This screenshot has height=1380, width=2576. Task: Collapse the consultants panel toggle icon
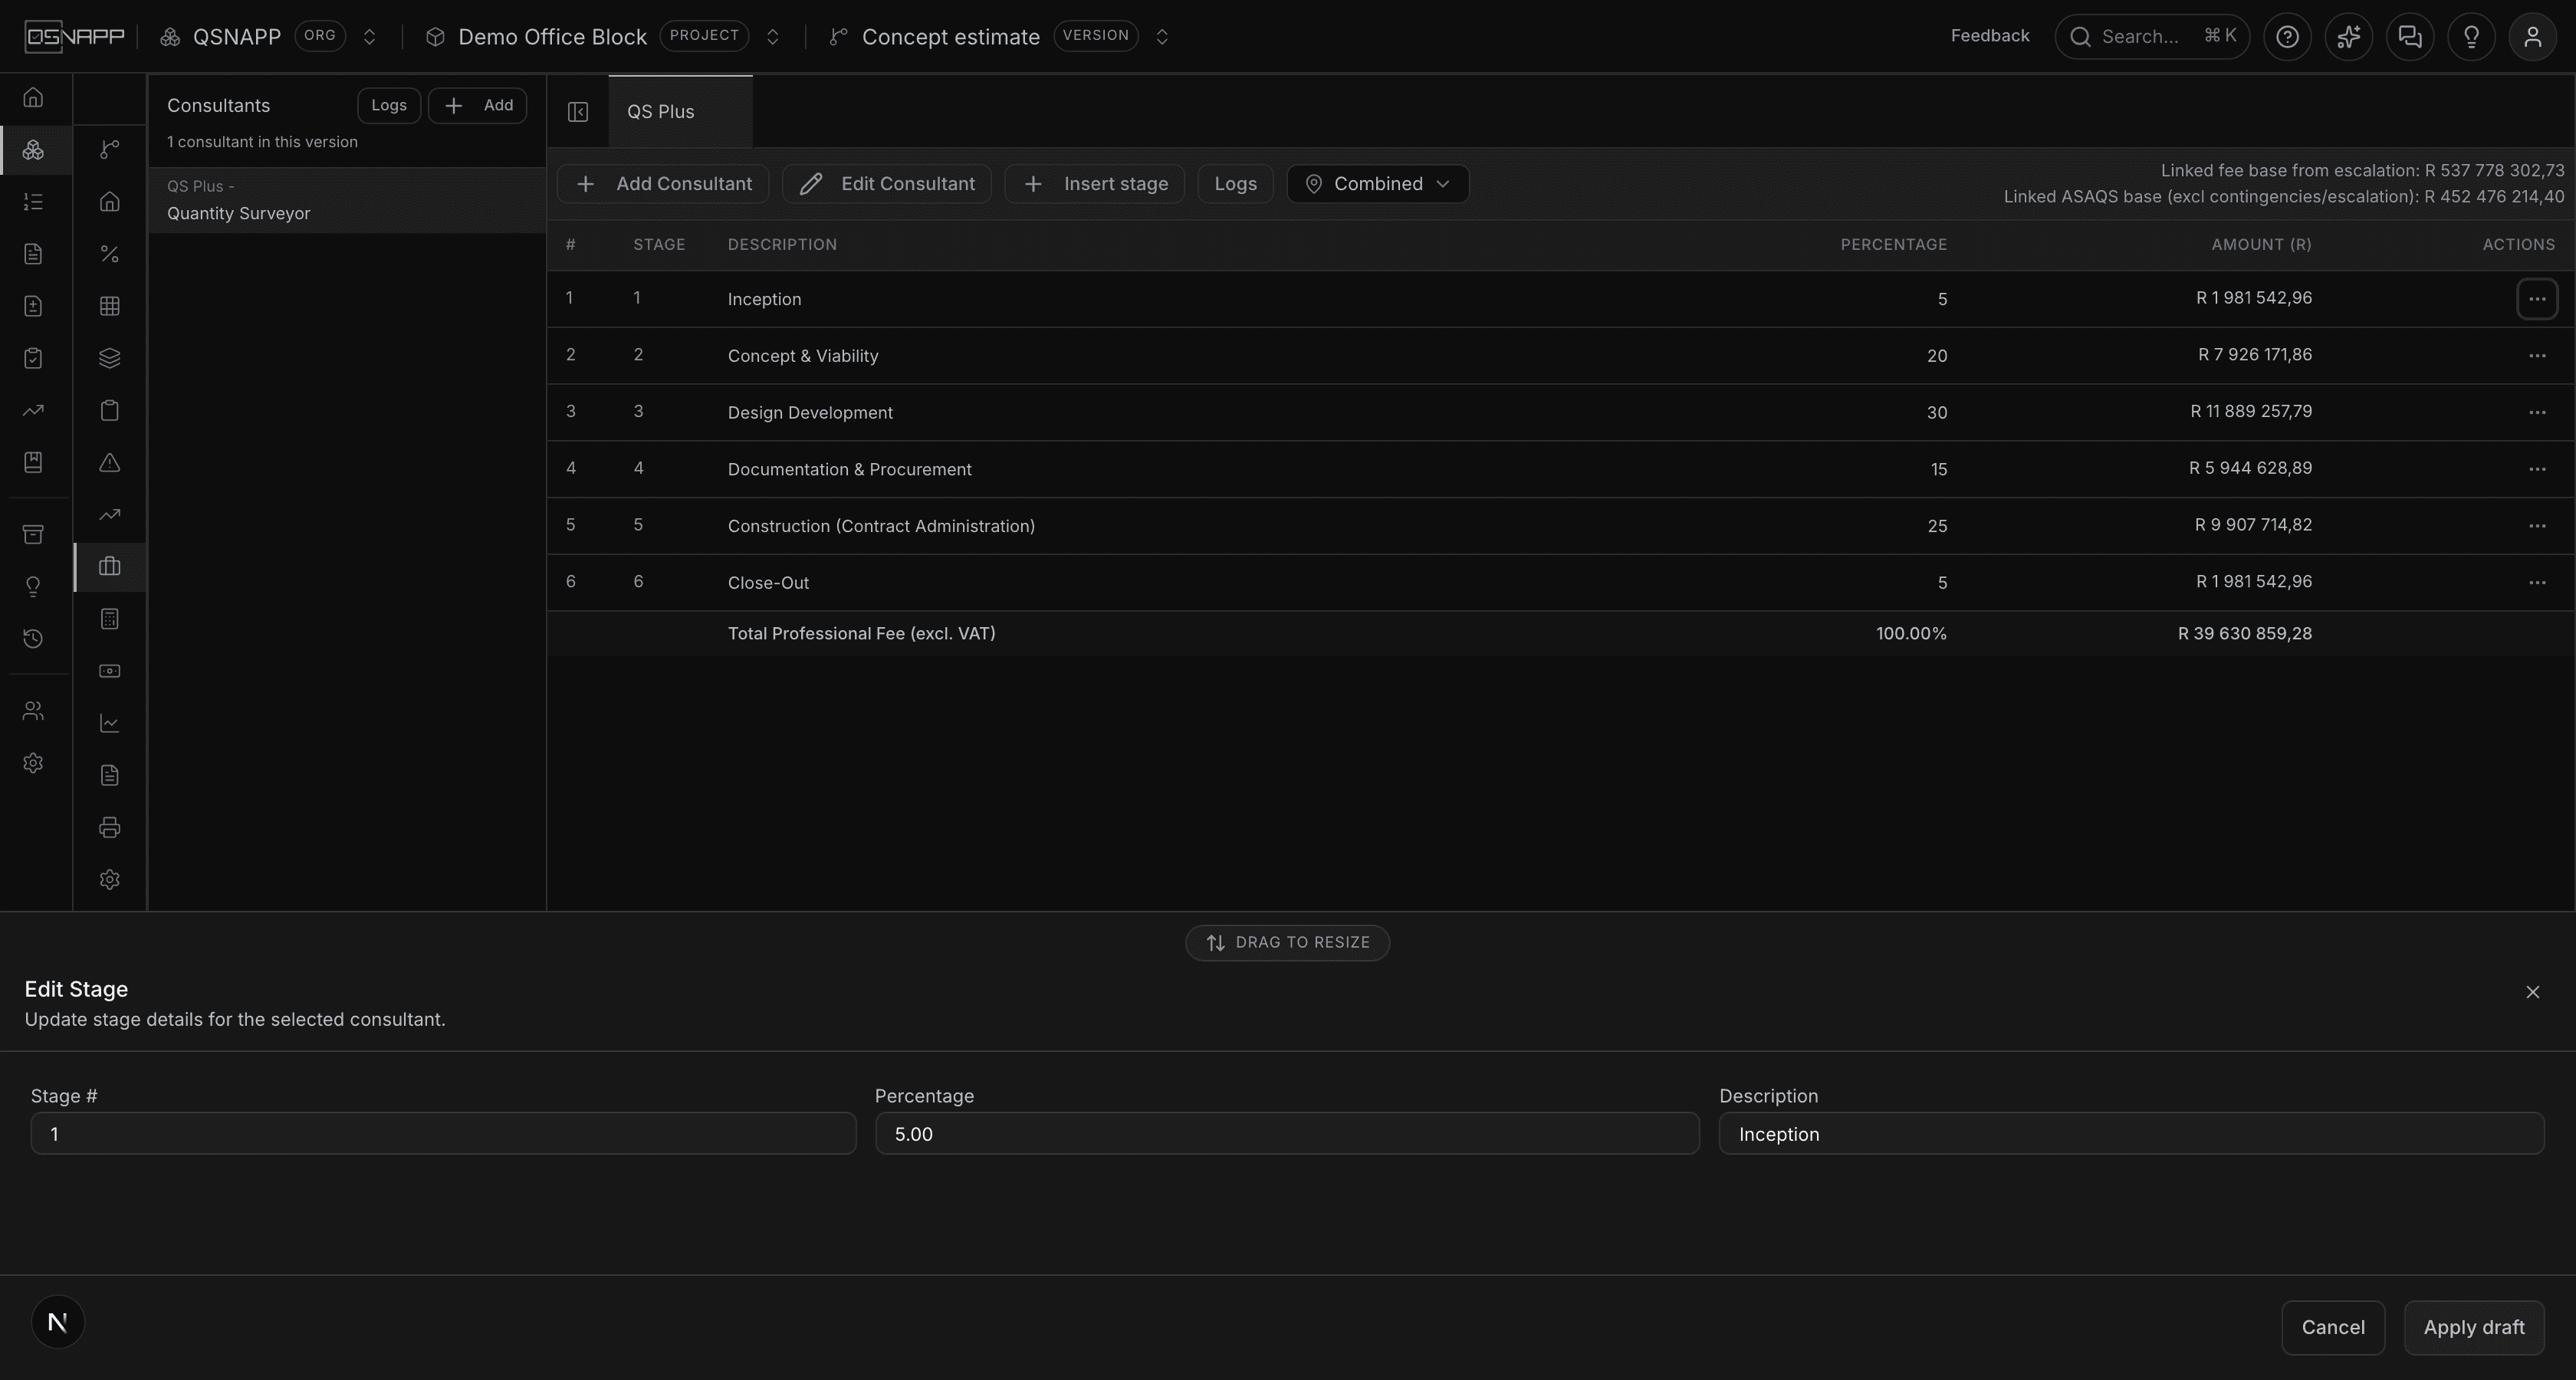(578, 112)
